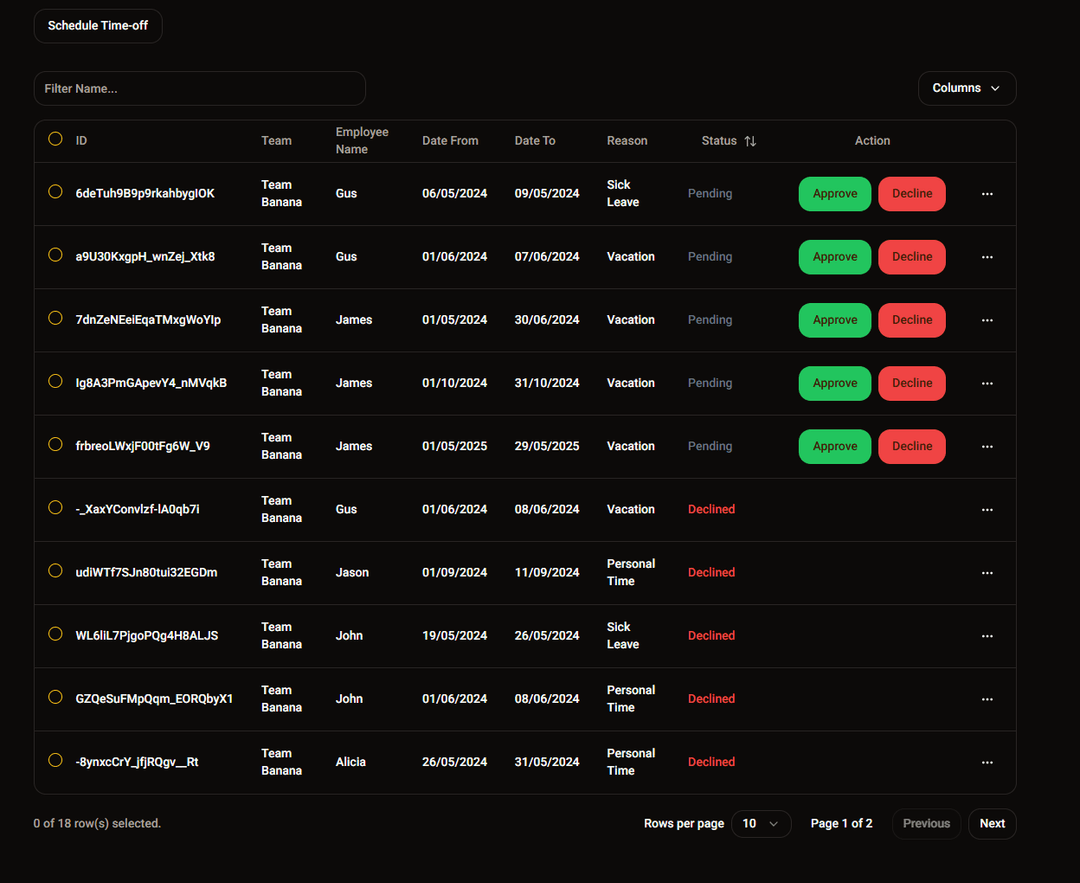Select the row with ID udiWTf7SJn80tui32EGDm

55,571
